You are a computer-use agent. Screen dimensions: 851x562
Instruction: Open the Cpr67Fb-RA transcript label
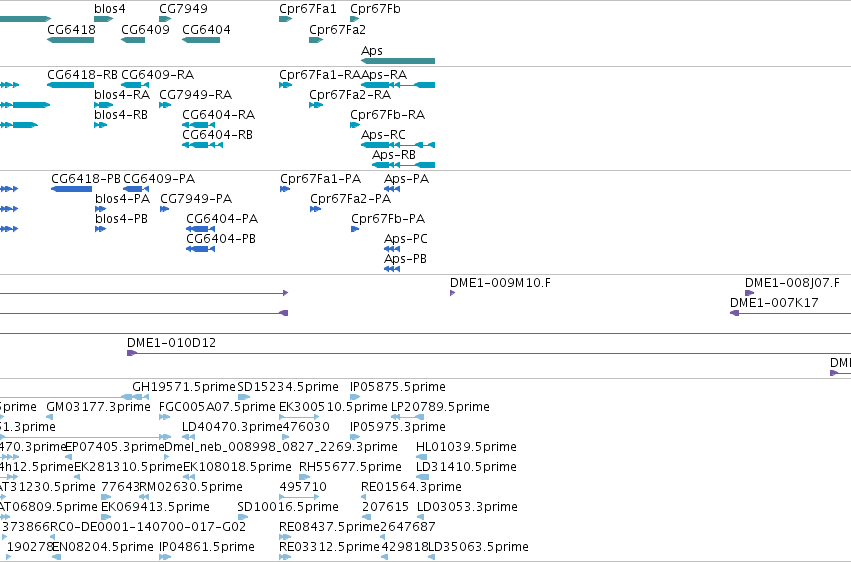coord(388,114)
